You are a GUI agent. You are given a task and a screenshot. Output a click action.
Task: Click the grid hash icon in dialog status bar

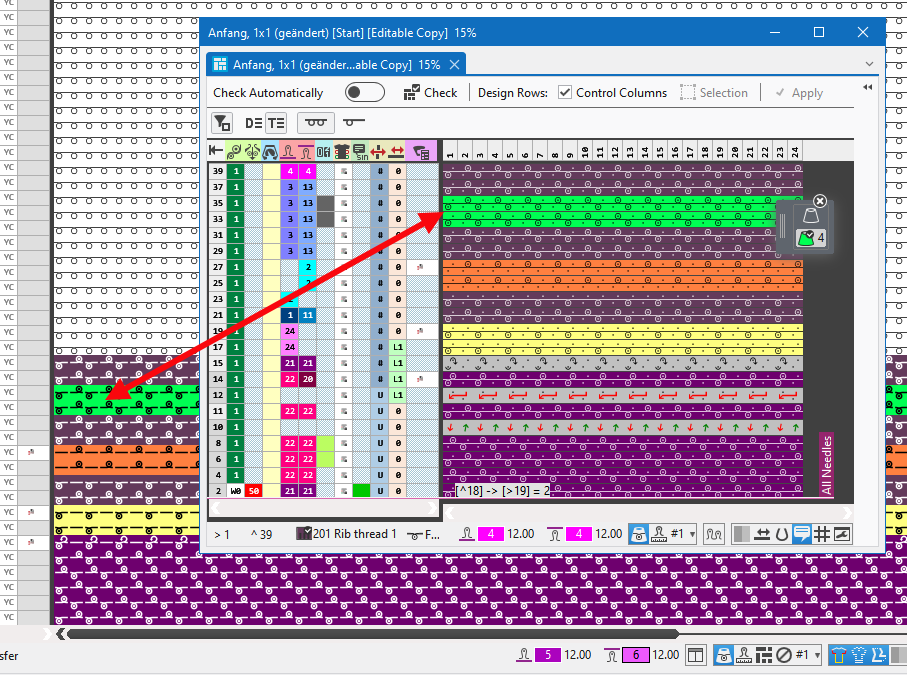click(822, 534)
